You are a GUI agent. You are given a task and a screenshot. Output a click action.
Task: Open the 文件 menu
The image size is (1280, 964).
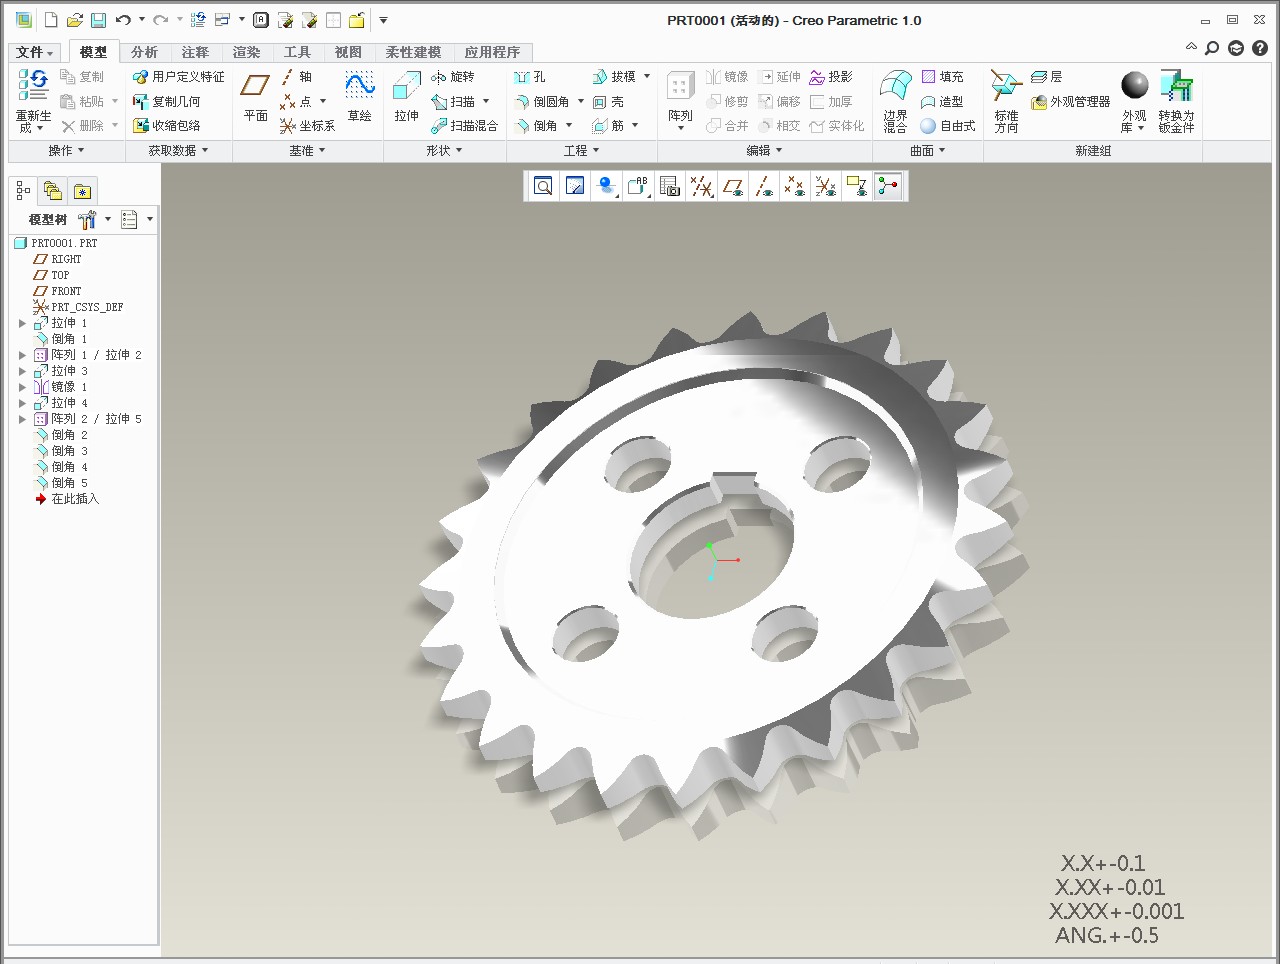(35, 52)
